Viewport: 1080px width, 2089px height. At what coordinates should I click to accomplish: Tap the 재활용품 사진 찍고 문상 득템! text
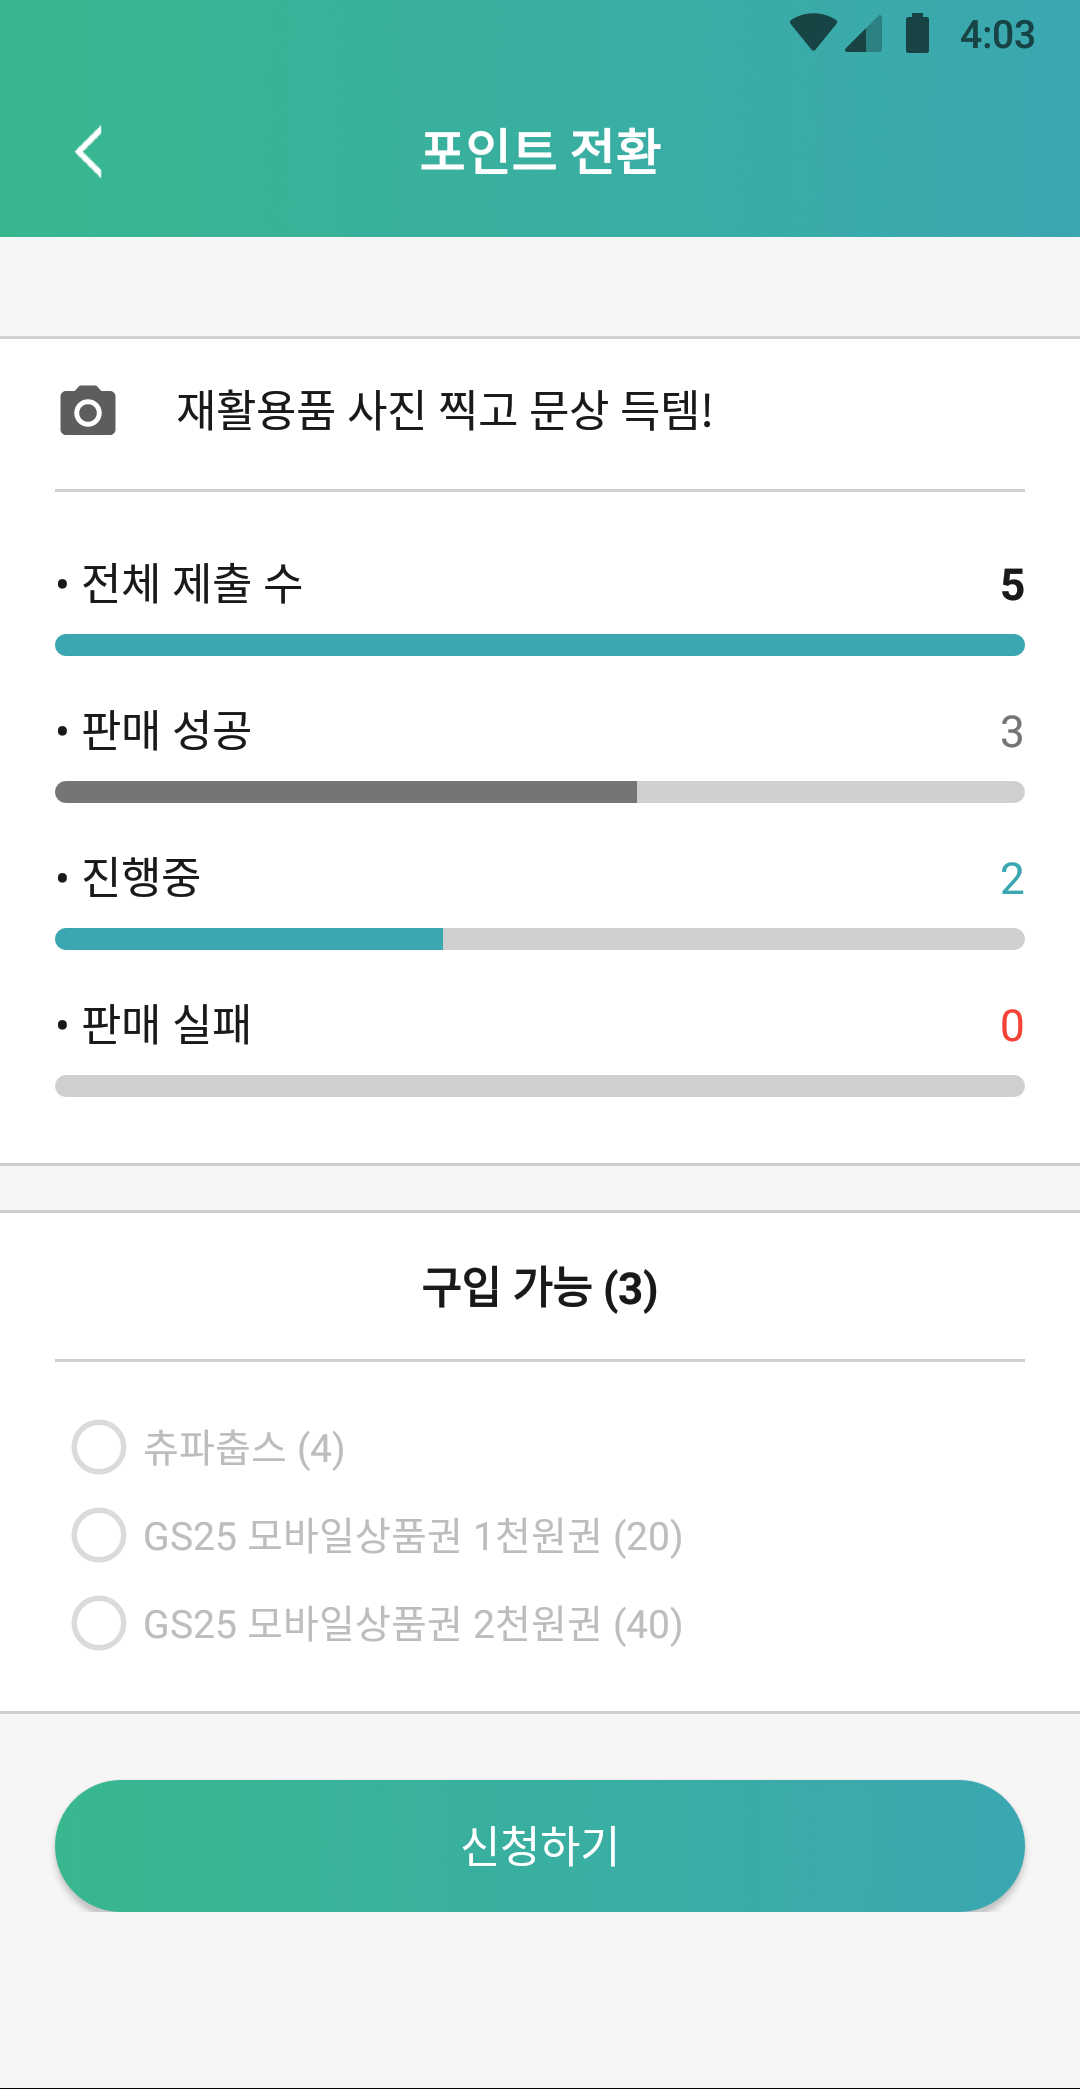(x=444, y=410)
